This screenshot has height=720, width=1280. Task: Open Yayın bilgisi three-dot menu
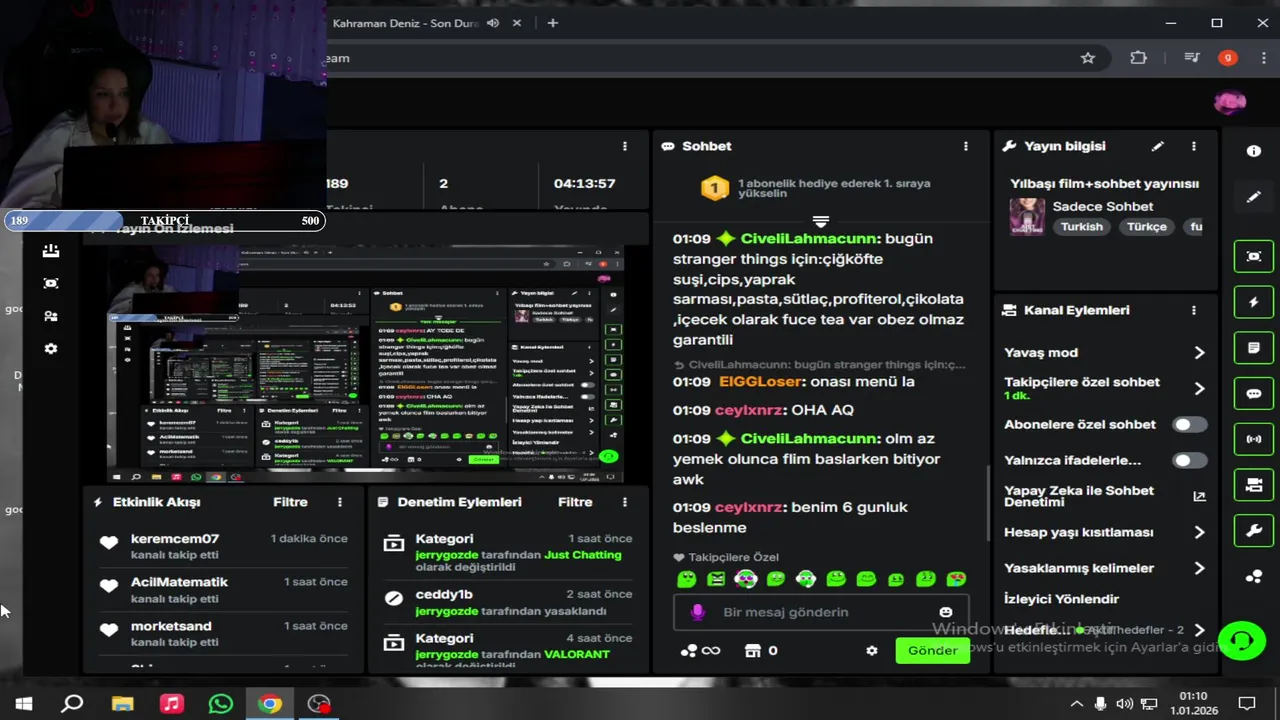(x=1193, y=146)
